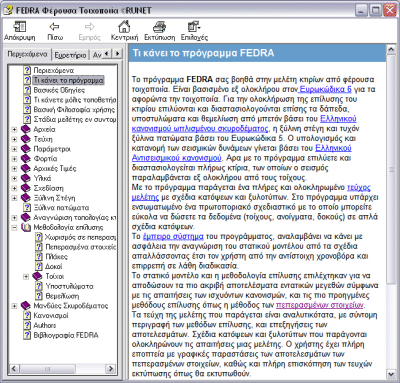Screen dimensions: 400x383
Task: Expand the Υλικά tree node
Action: [14, 179]
